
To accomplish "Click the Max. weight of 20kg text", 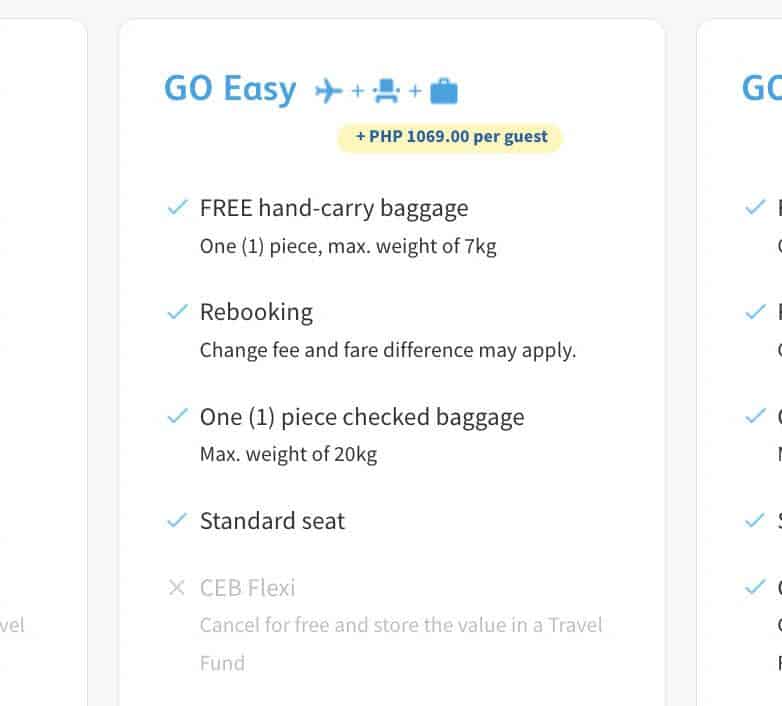I will [x=288, y=454].
